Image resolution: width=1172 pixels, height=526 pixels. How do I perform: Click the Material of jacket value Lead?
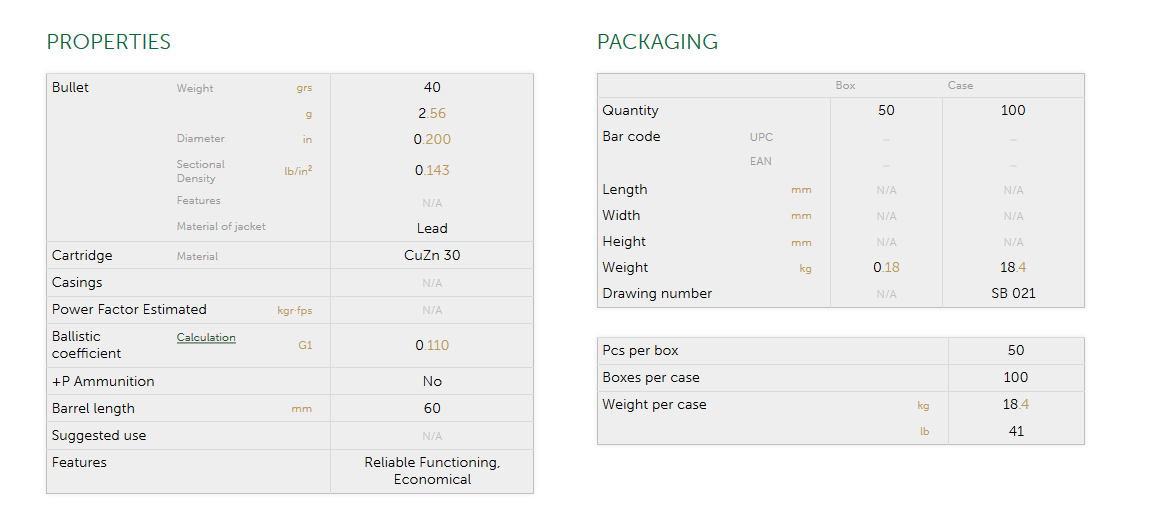432,228
